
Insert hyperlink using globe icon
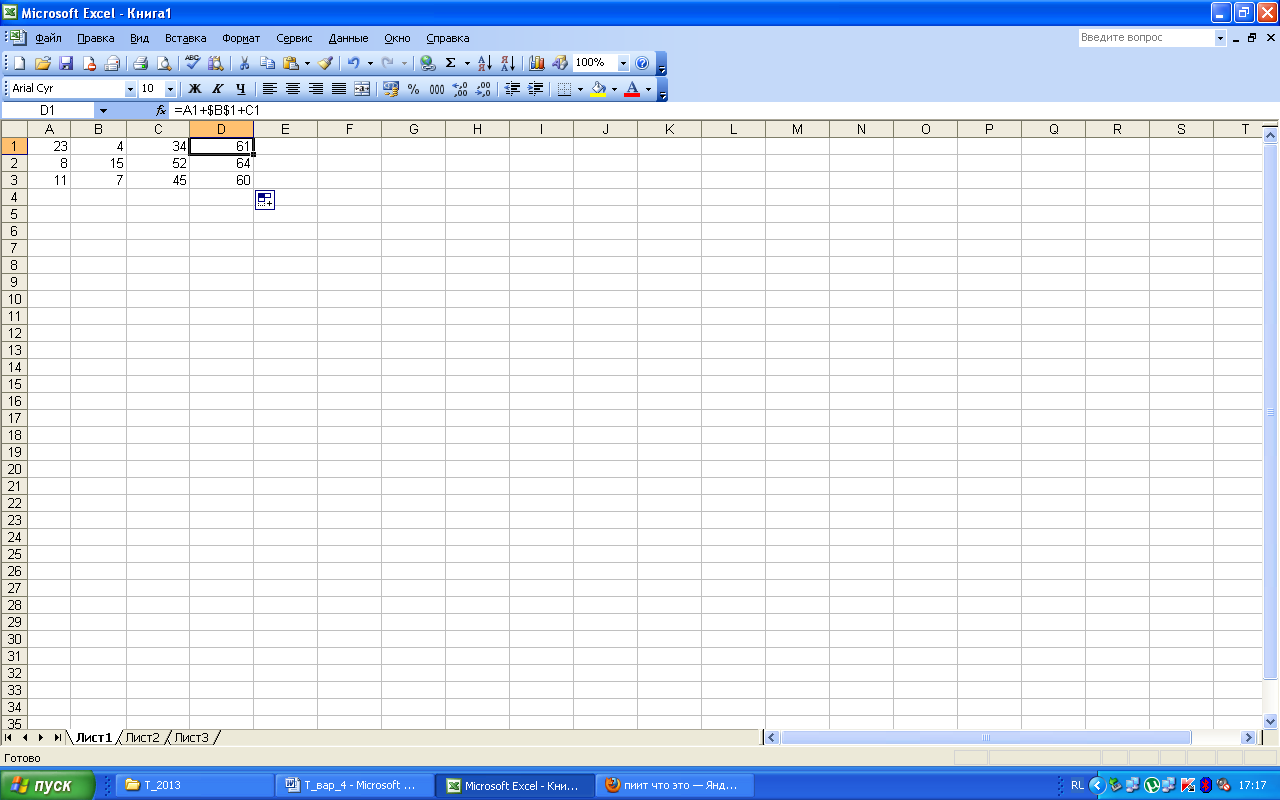tap(428, 63)
